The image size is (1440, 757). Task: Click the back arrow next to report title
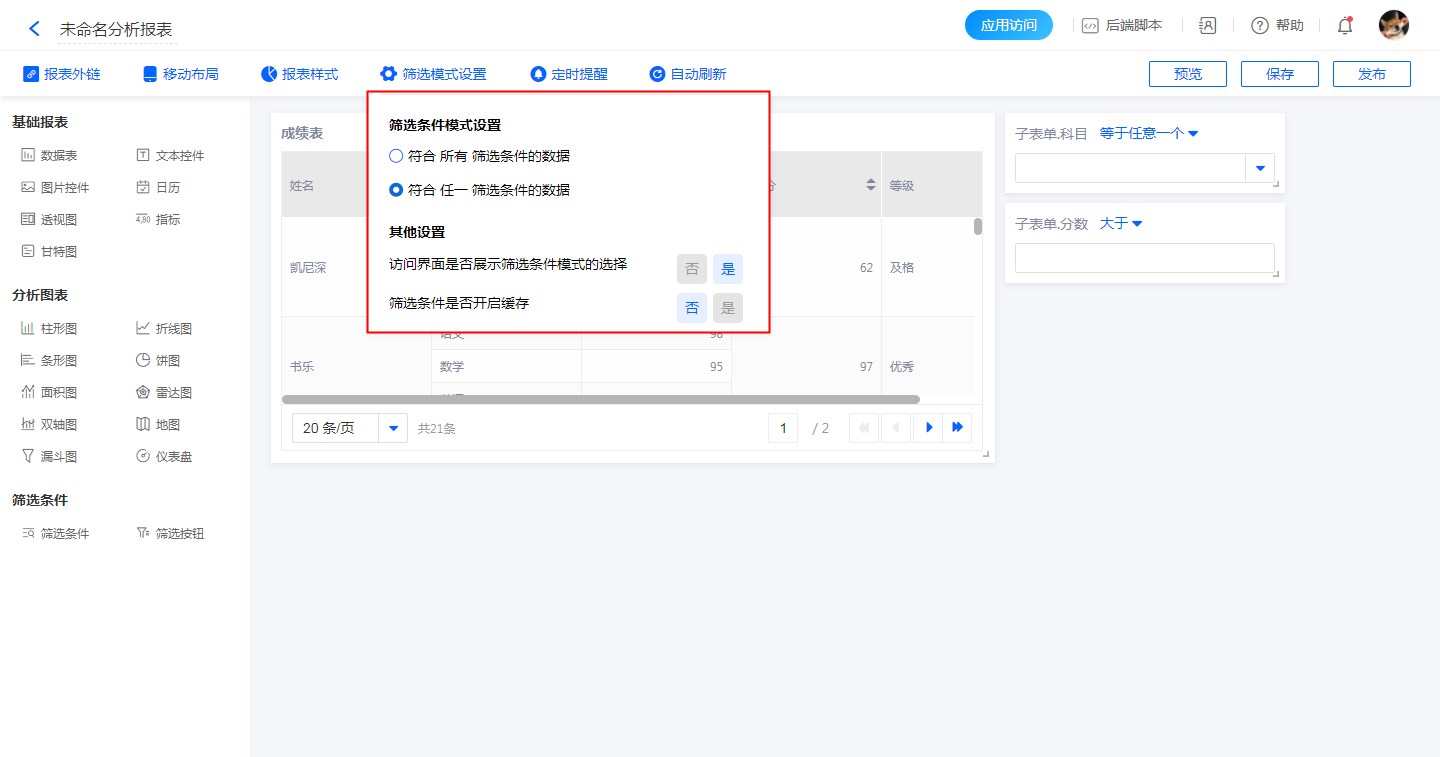coord(35,29)
